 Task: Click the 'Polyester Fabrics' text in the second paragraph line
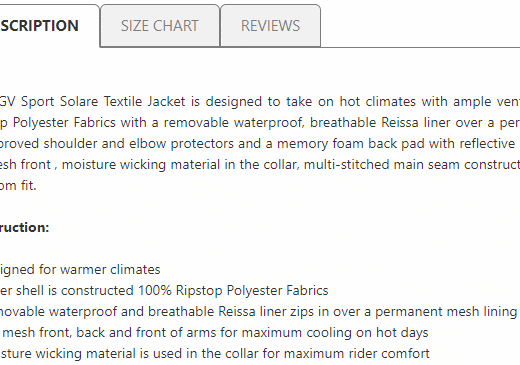pos(64,123)
